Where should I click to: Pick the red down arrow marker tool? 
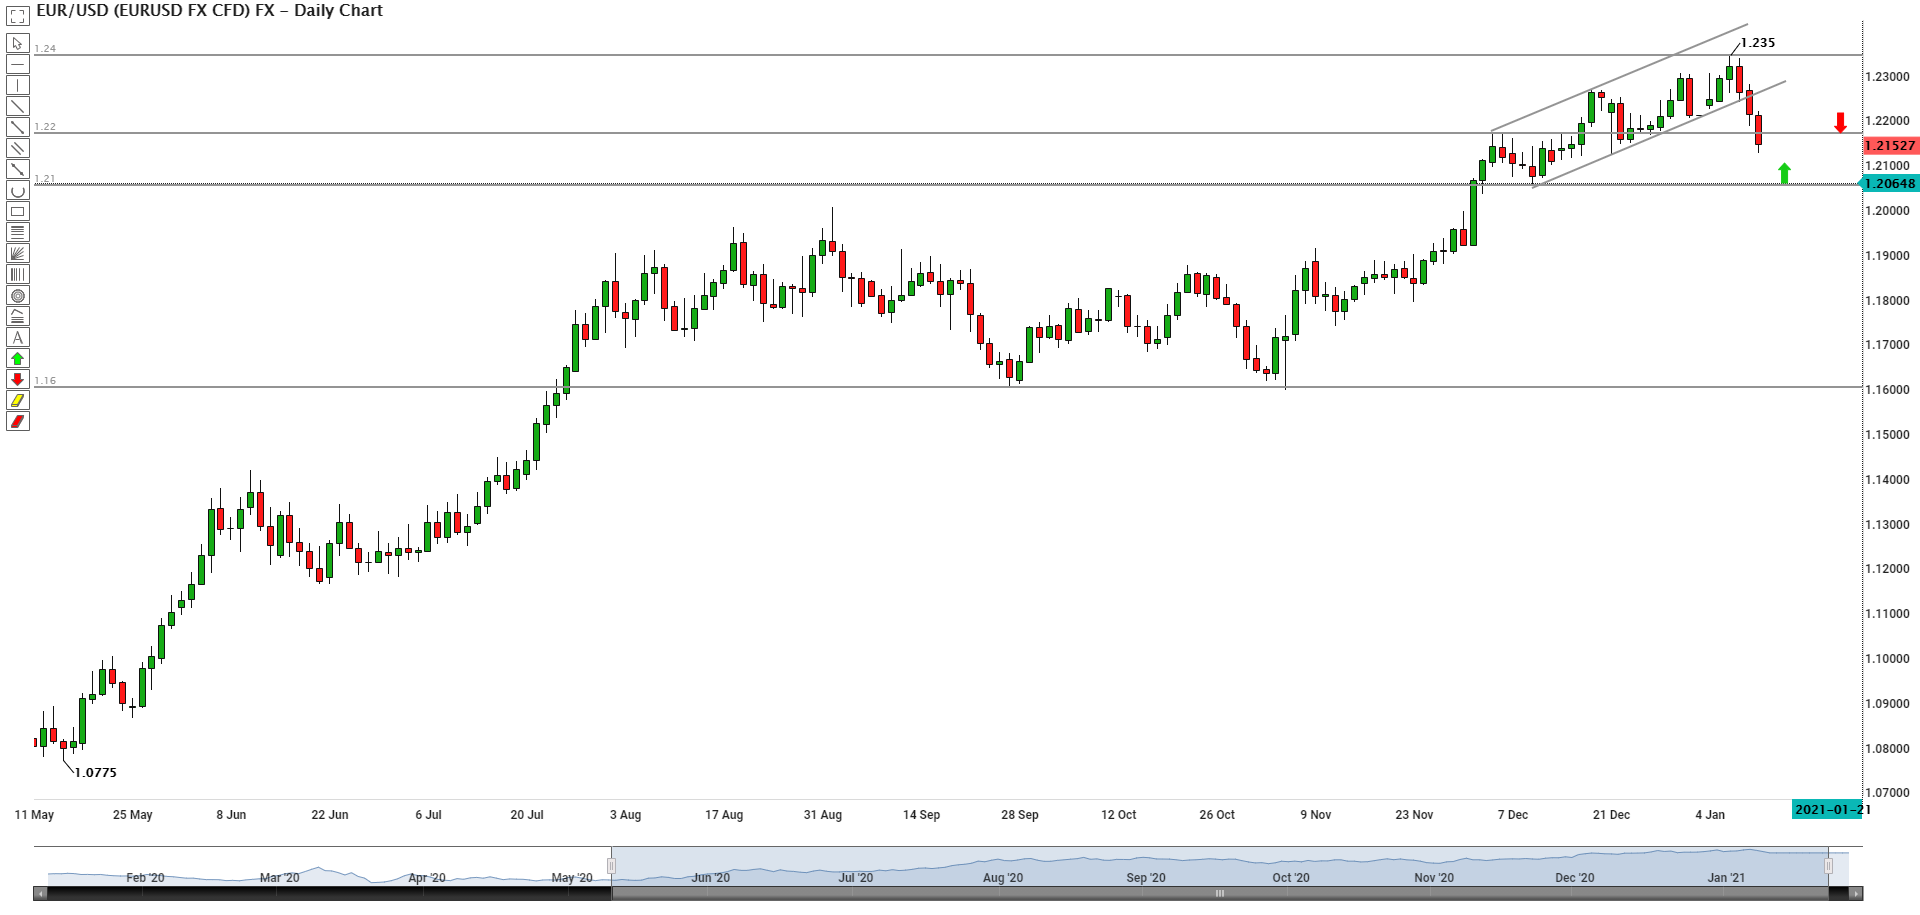[x=17, y=380]
